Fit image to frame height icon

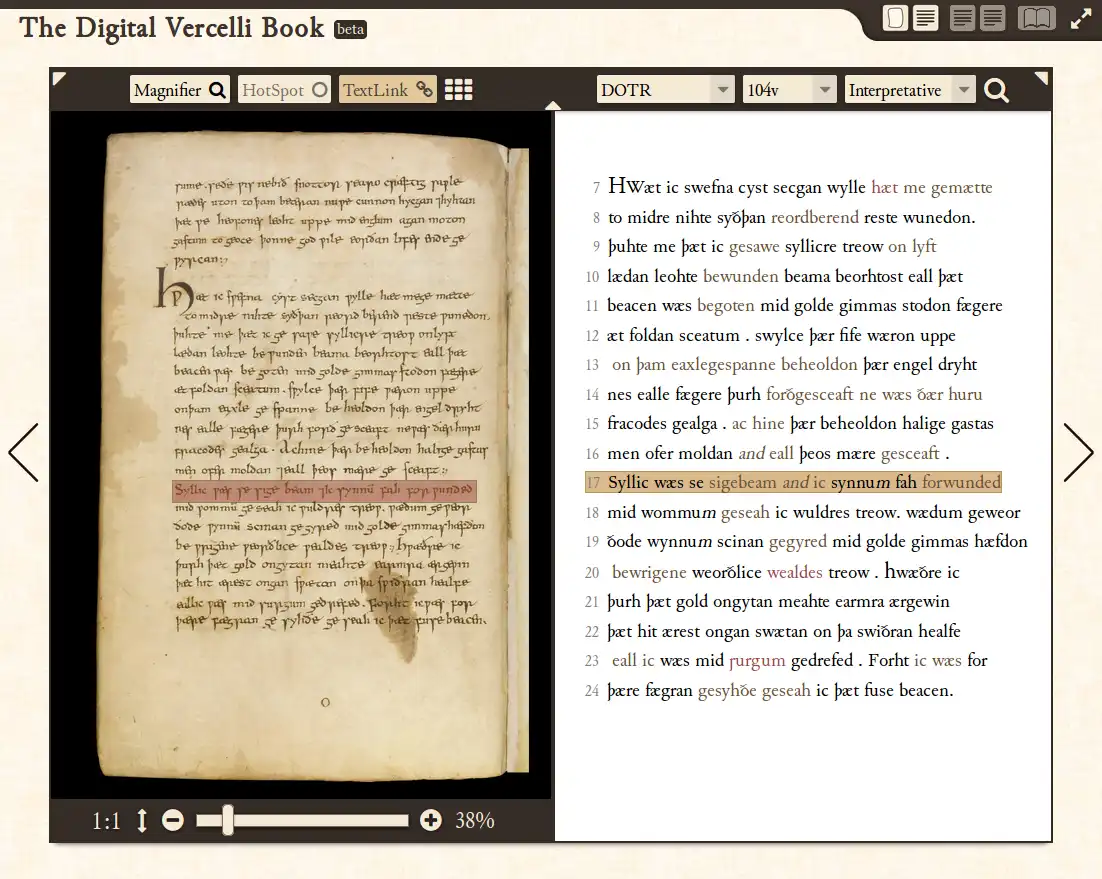pyautogui.click(x=142, y=820)
